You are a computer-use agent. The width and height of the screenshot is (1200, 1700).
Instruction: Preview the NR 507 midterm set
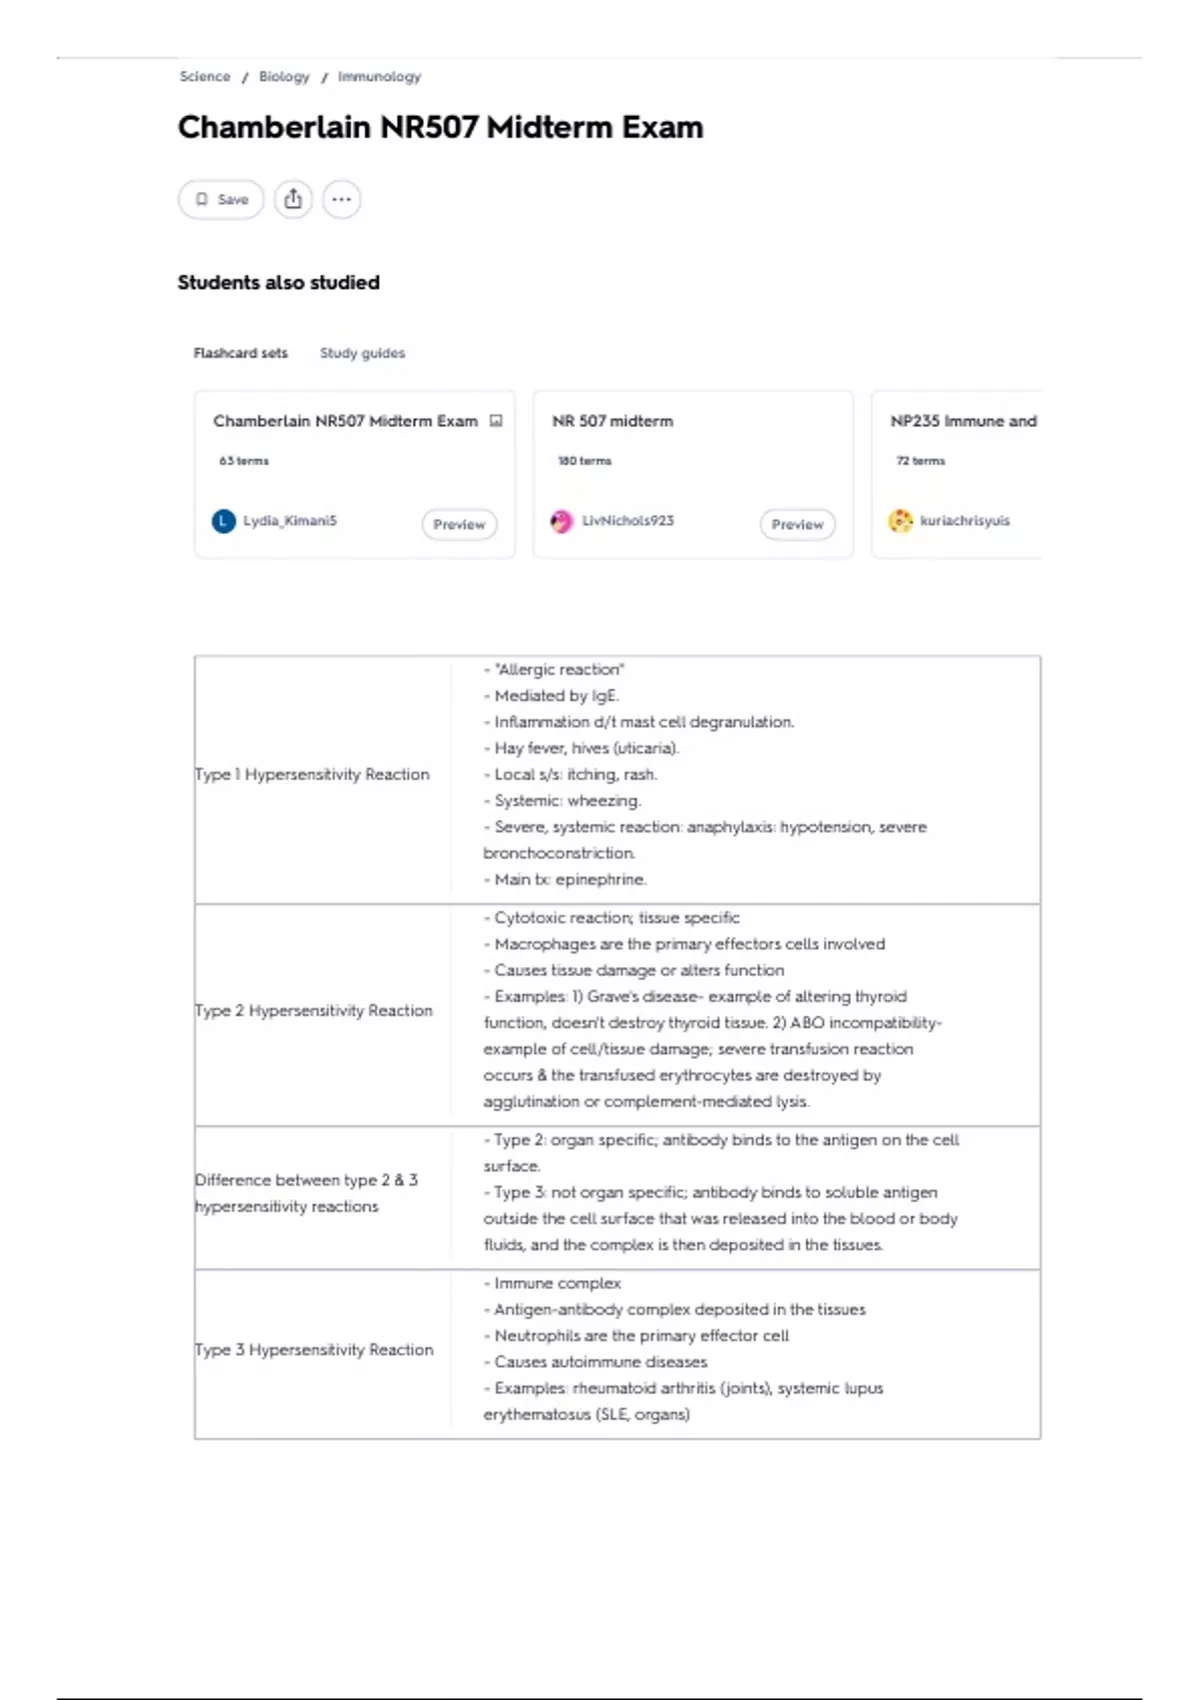pyautogui.click(x=797, y=524)
